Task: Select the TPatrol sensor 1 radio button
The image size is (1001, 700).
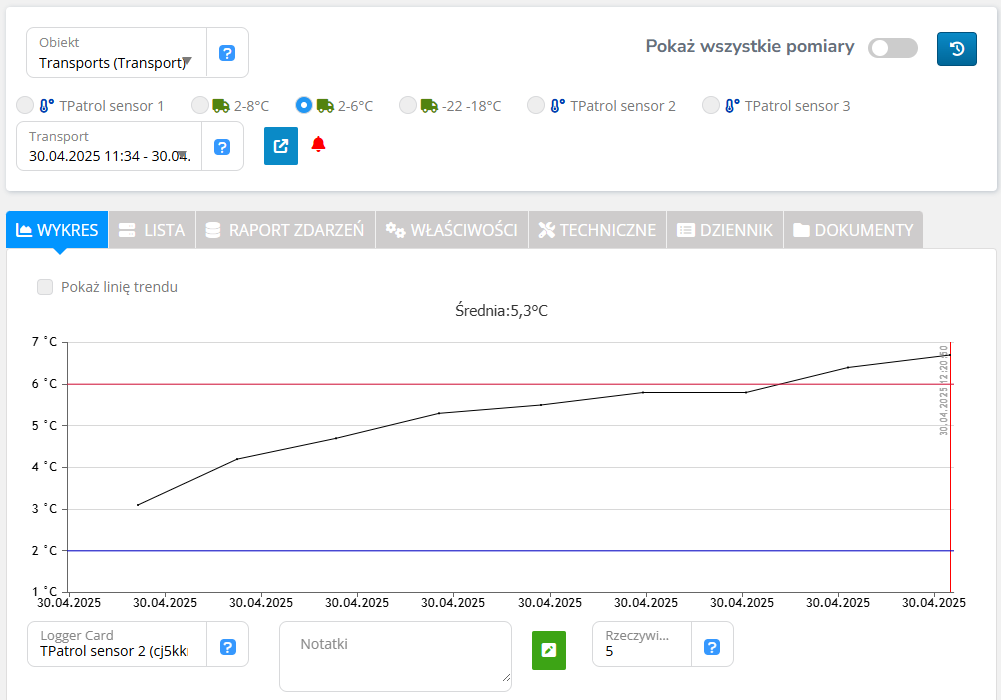Action: (25, 105)
